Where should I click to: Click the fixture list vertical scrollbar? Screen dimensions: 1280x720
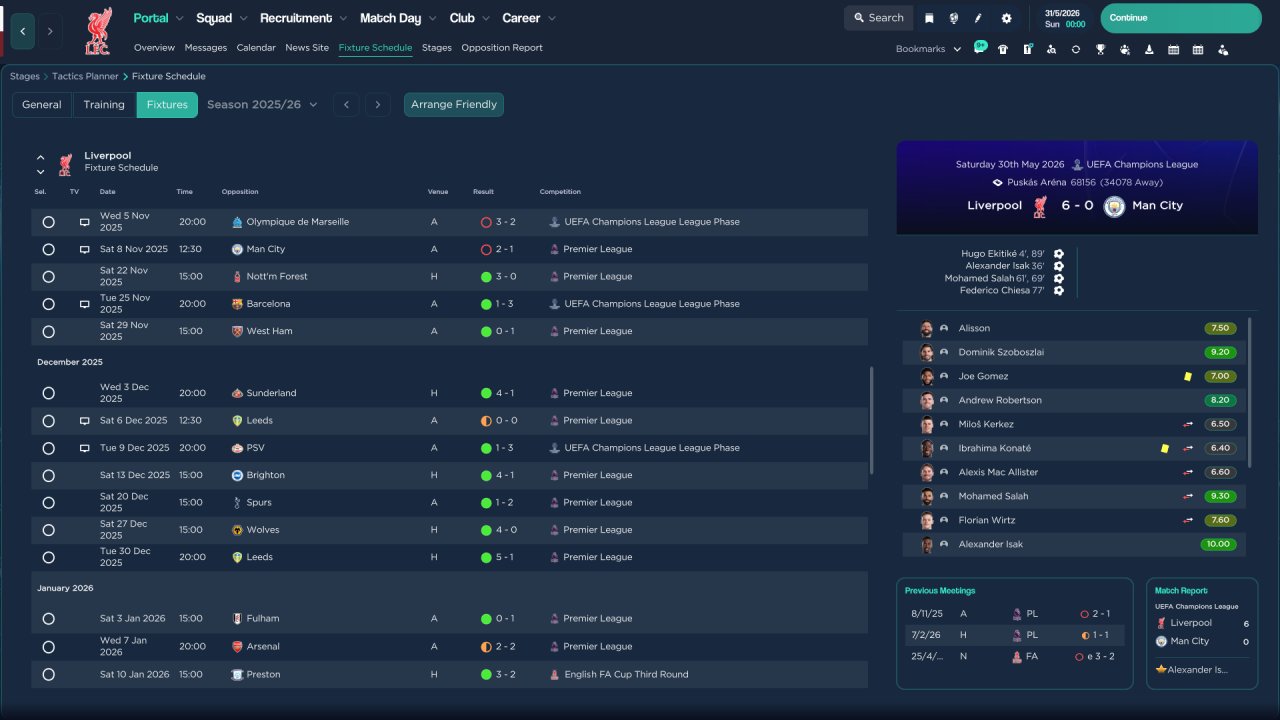tap(872, 420)
